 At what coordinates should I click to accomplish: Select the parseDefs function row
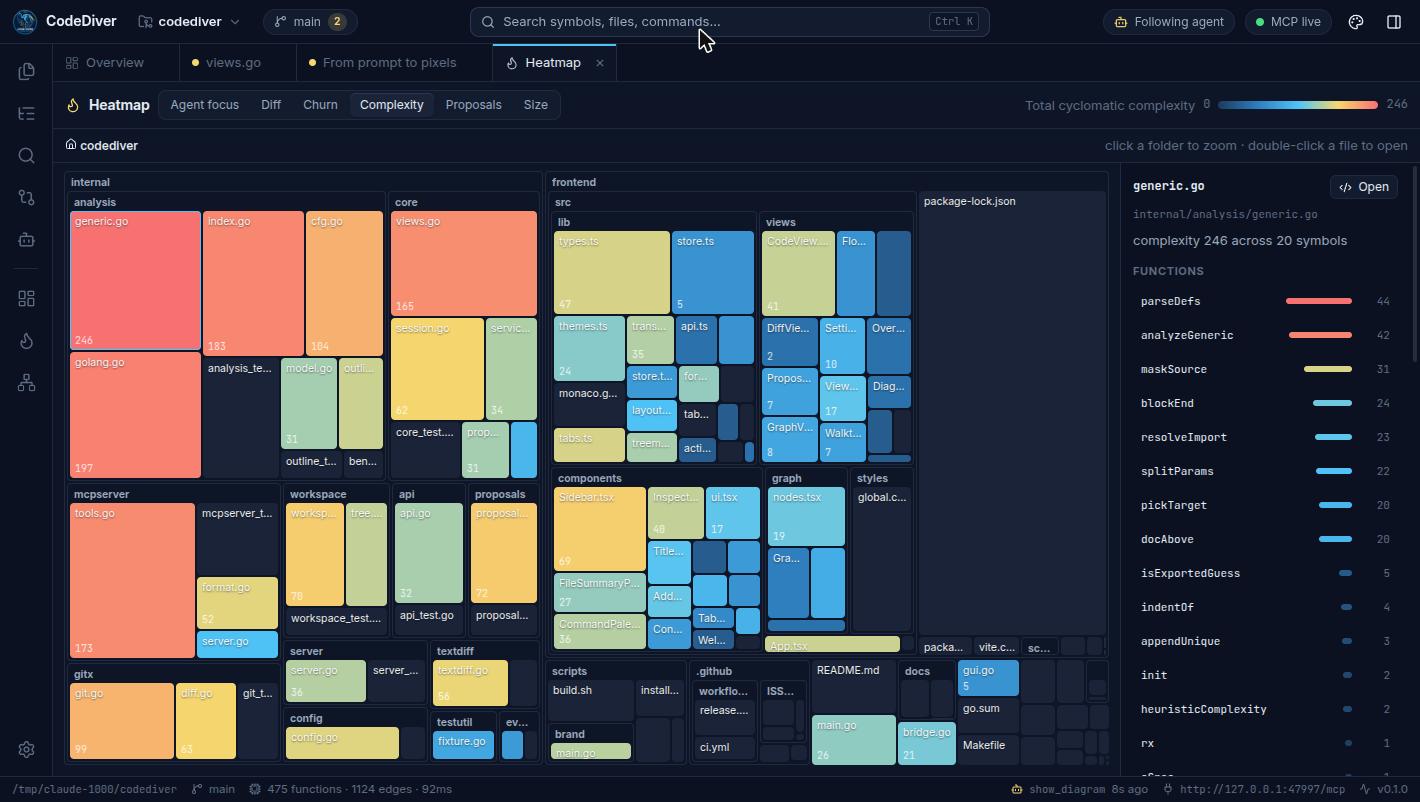click(1265, 301)
